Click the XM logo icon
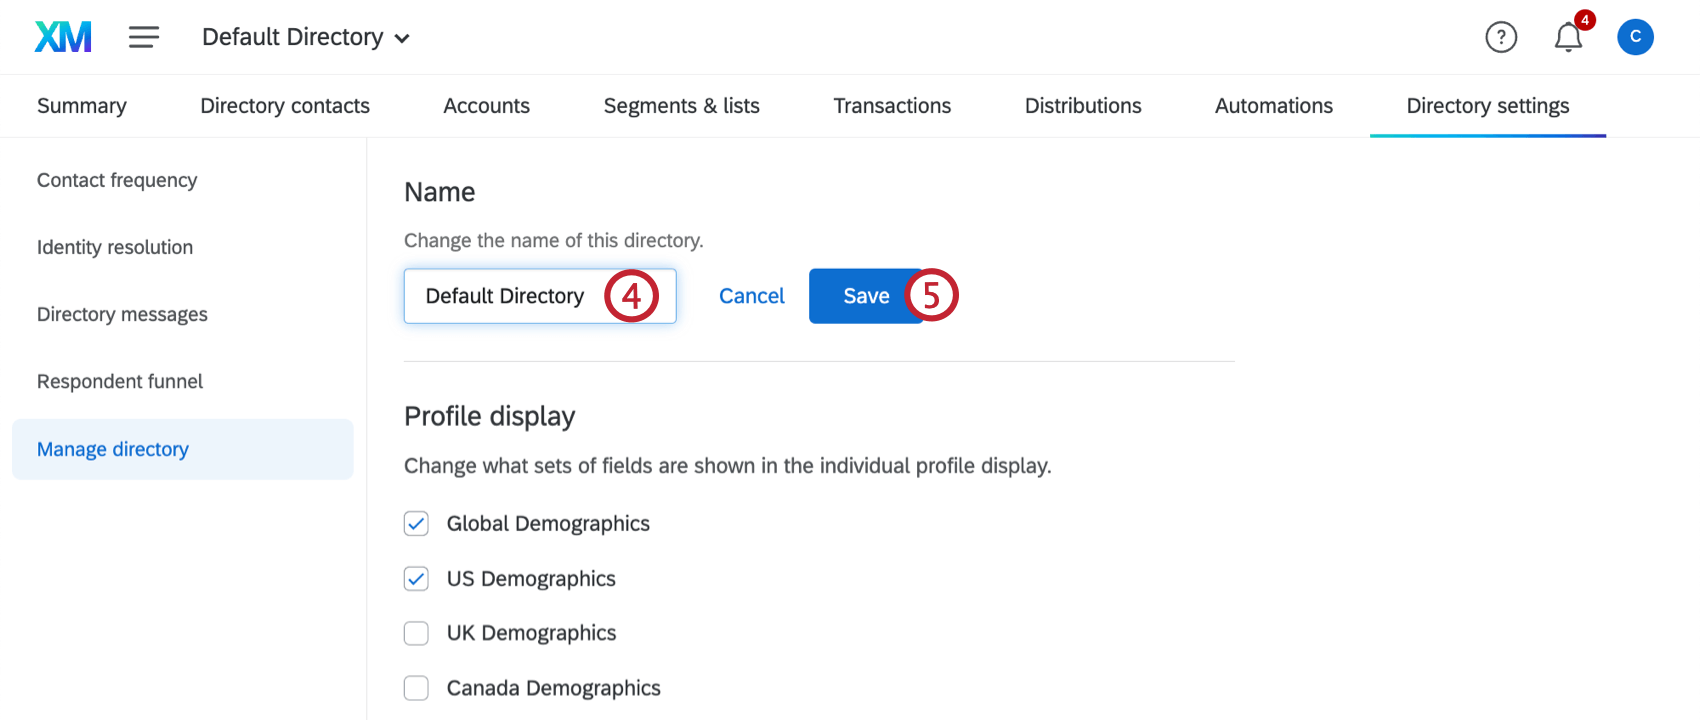Image resolution: width=1700 pixels, height=720 pixels. pos(63,37)
